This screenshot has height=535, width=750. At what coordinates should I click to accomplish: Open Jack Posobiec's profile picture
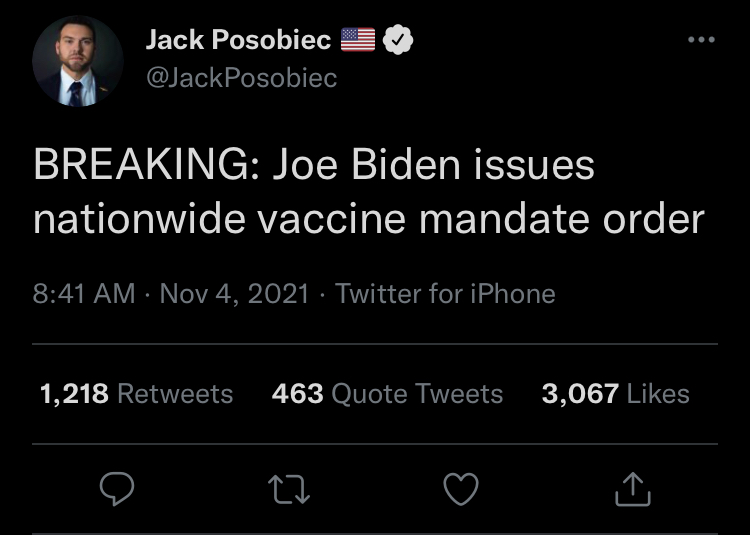coord(78,60)
